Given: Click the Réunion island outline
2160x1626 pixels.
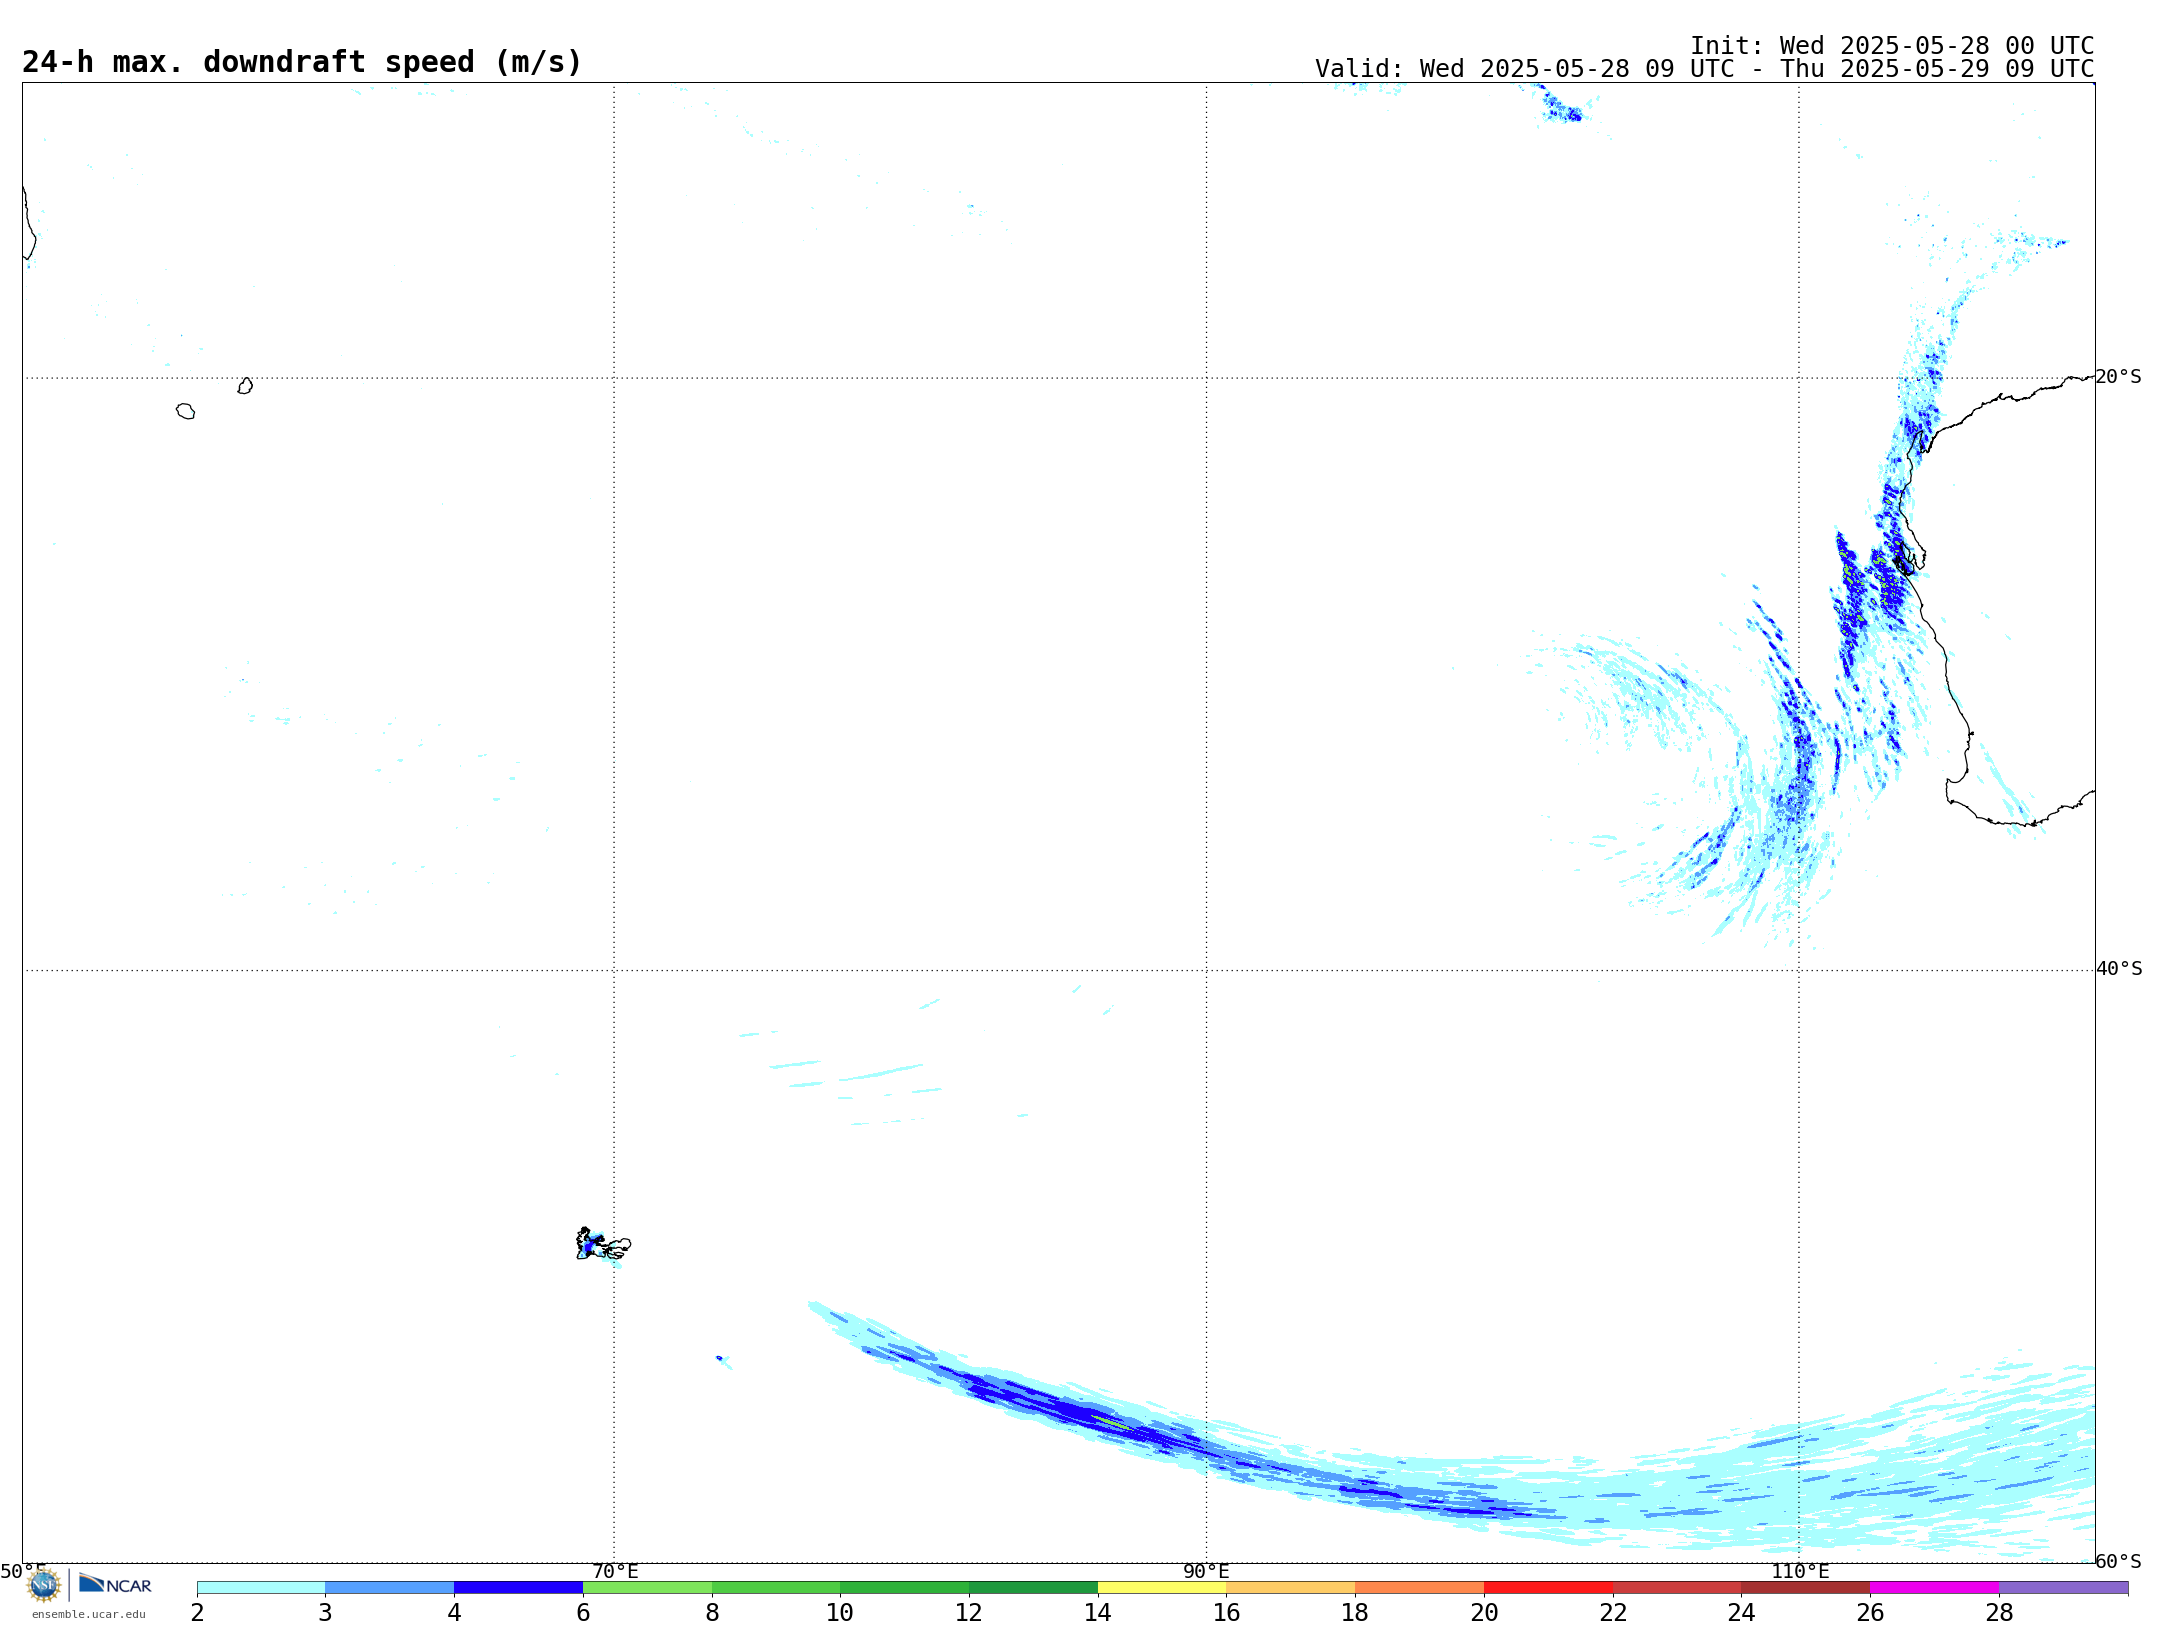Looking at the screenshot, I should [x=185, y=411].
